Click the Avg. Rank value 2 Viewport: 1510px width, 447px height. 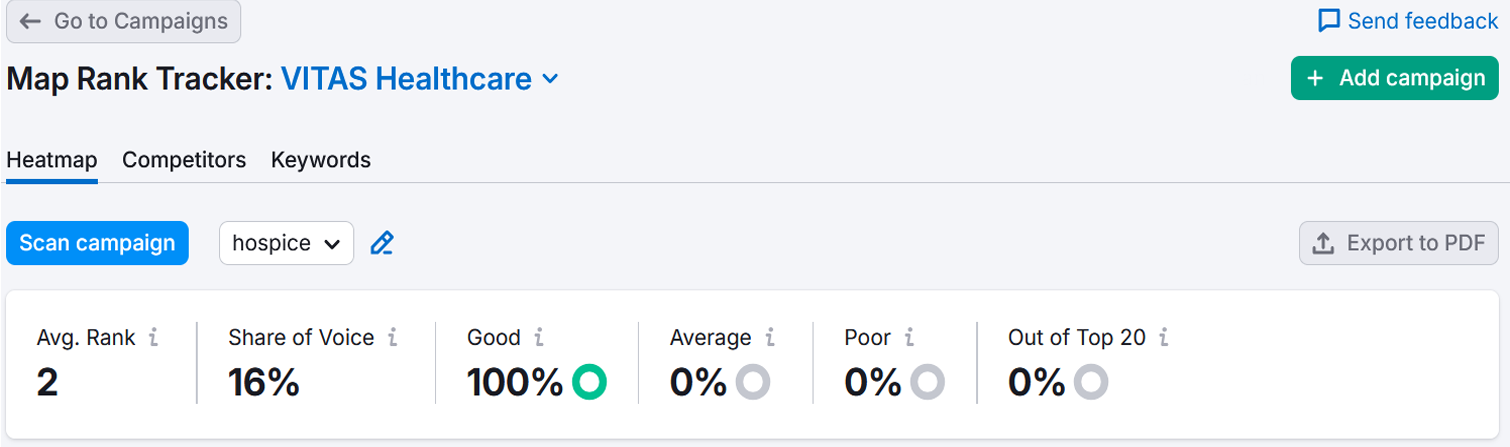click(x=47, y=382)
